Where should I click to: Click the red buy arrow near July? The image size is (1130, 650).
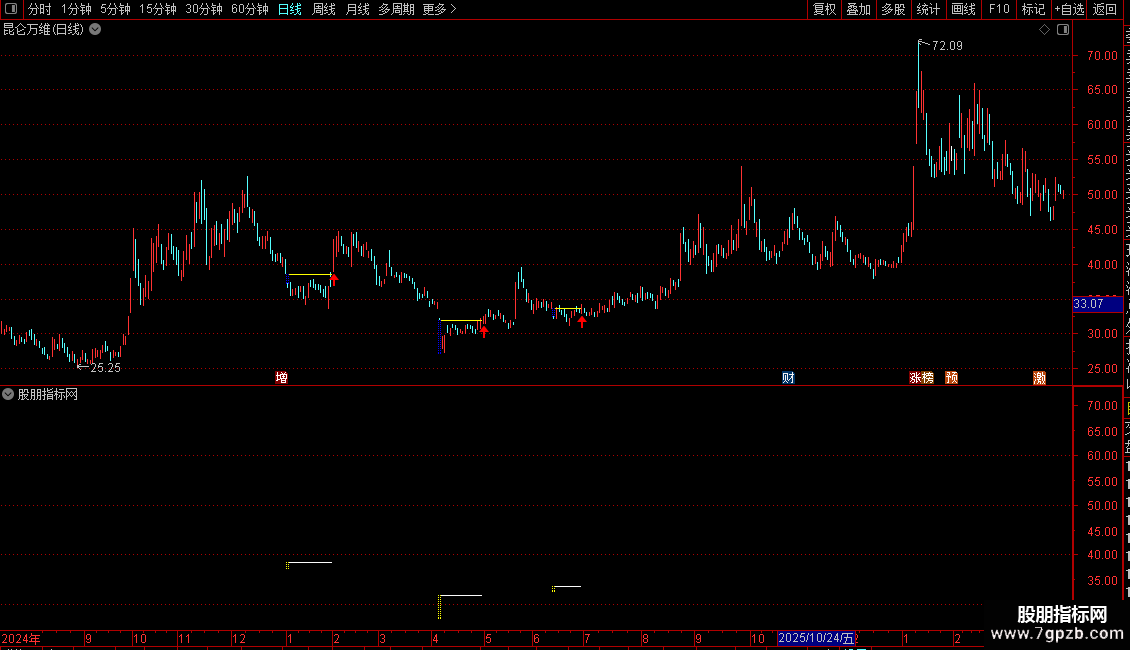point(582,321)
